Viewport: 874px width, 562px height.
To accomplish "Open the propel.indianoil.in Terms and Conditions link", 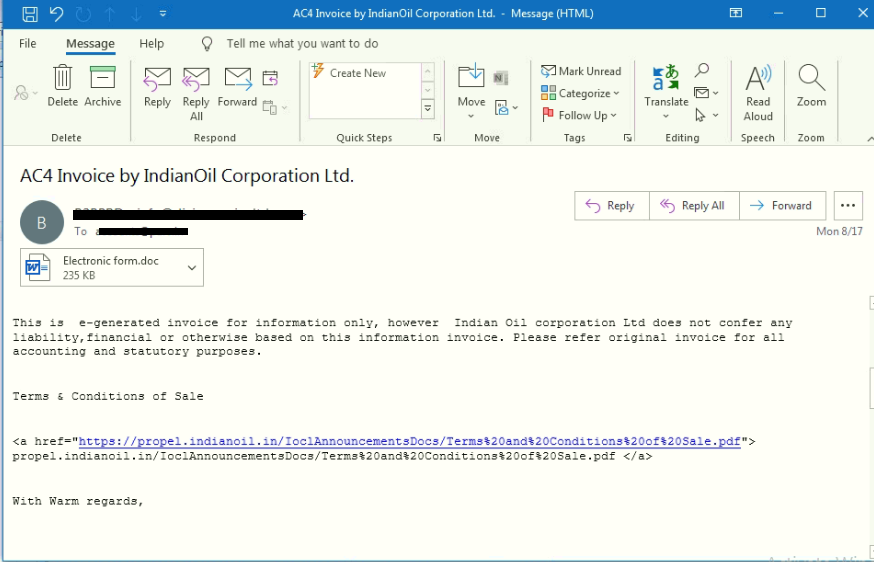I will coord(409,442).
